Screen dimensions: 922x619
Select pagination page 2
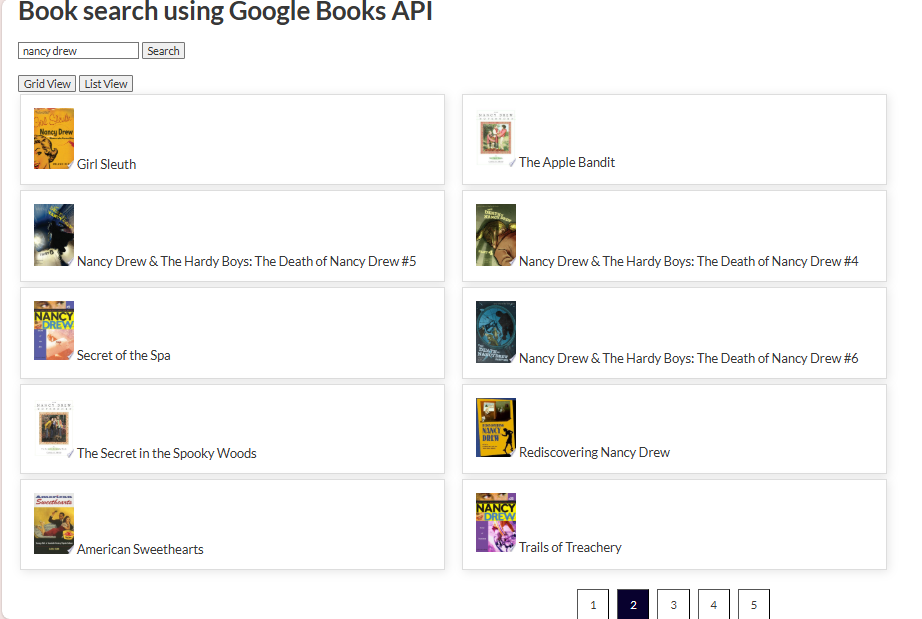pos(633,604)
